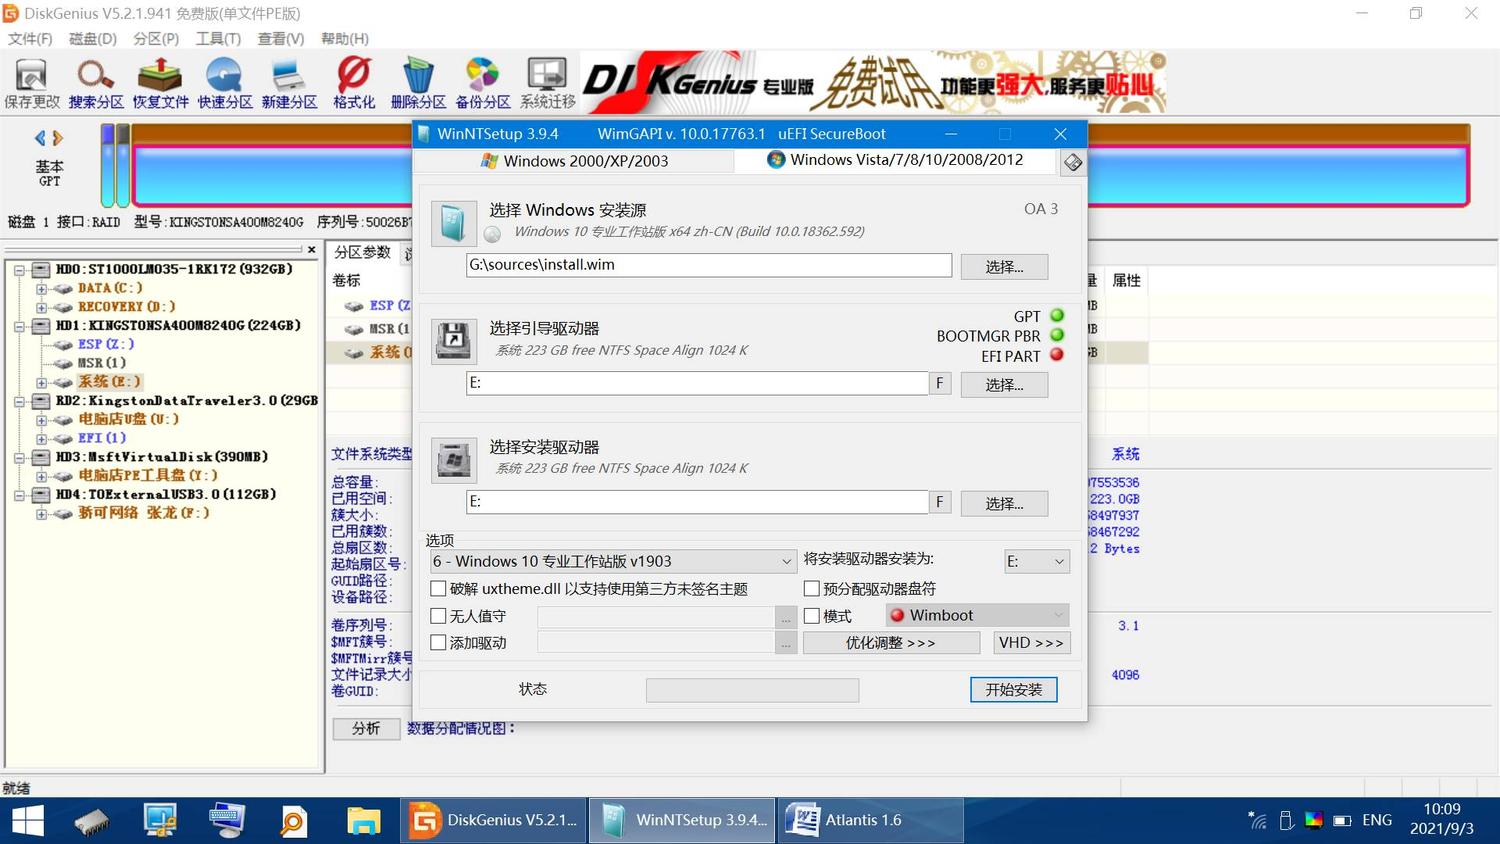The height and width of the screenshot is (844, 1500).
Task: Enable the 无人值守 checkbox
Action: click(438, 616)
